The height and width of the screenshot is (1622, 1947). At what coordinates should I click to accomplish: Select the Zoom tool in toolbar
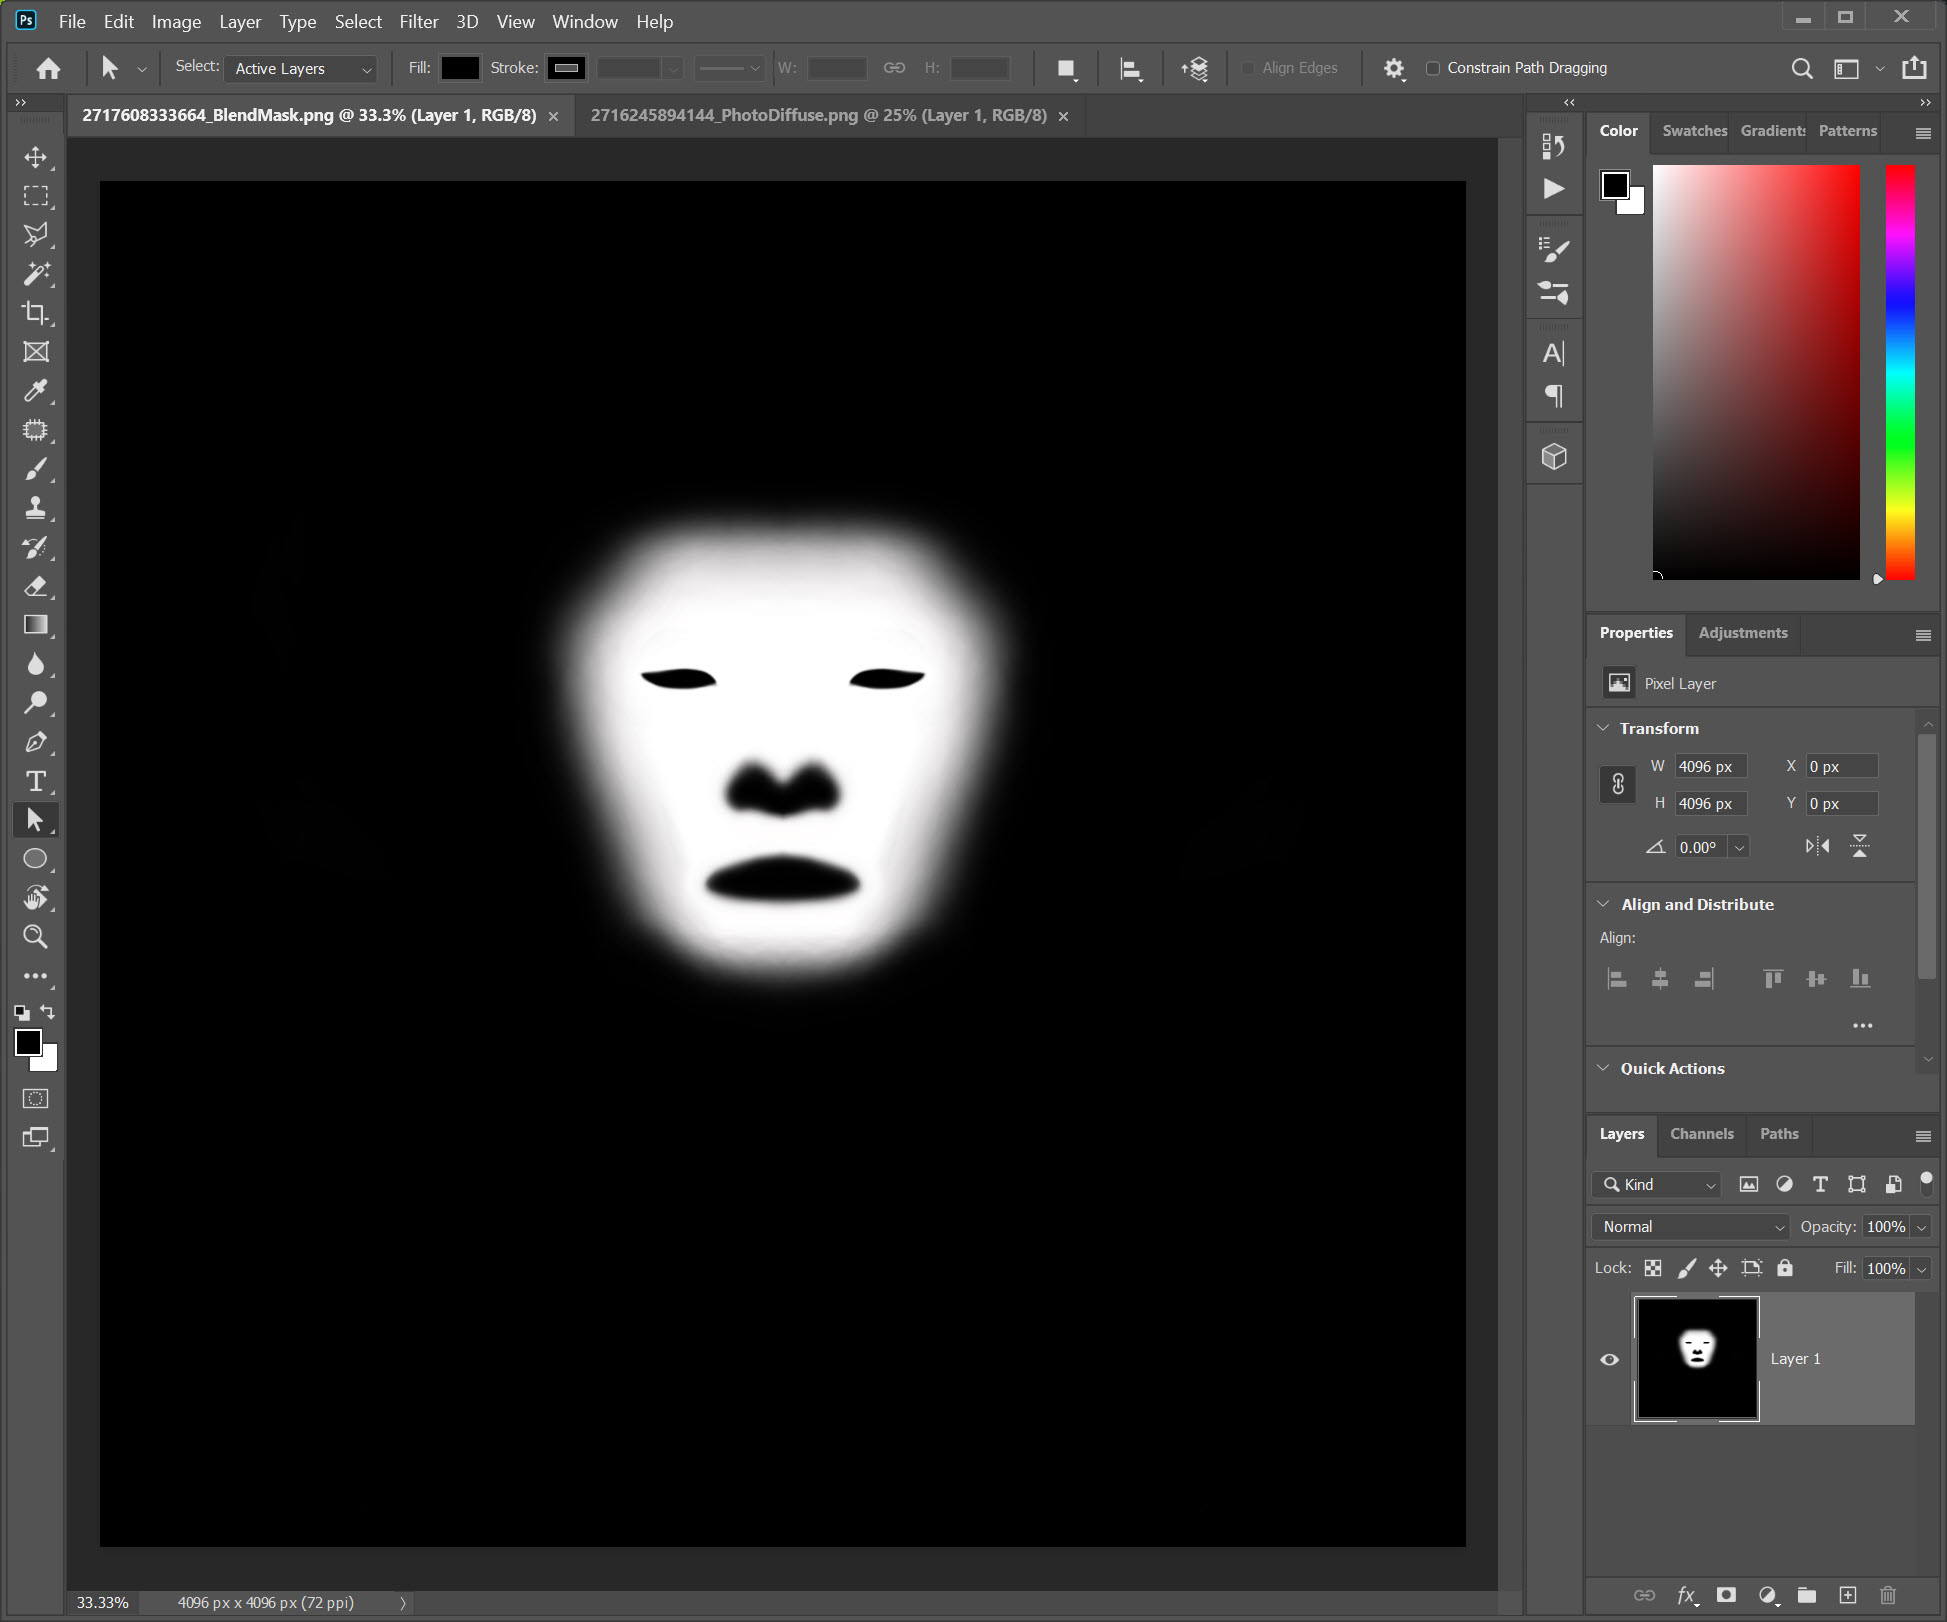[x=36, y=937]
